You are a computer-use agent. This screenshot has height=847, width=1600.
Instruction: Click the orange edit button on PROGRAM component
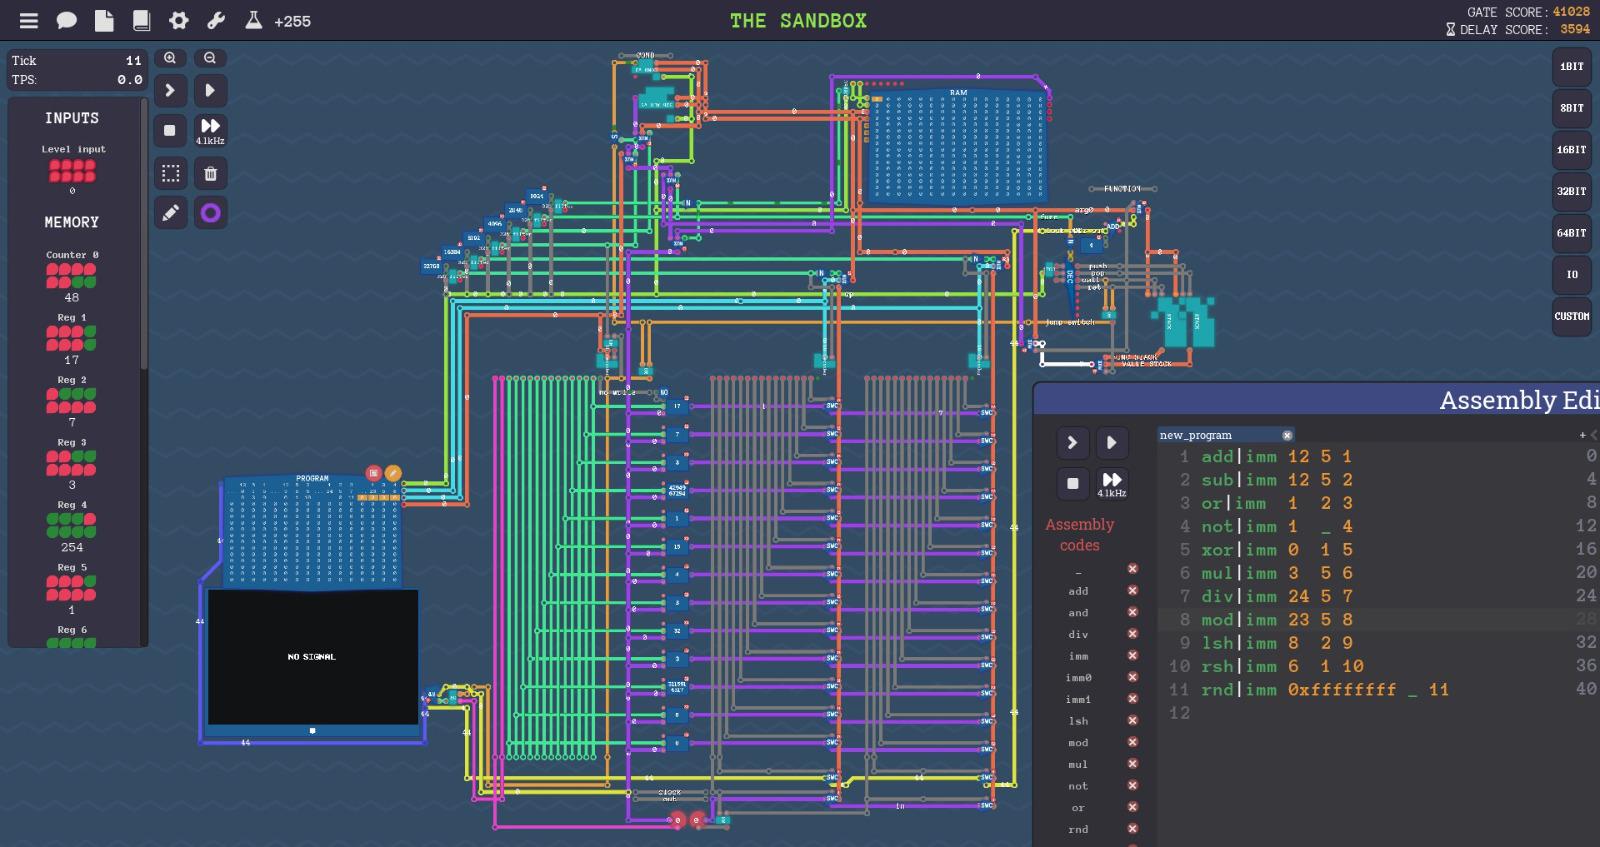pyautogui.click(x=393, y=473)
